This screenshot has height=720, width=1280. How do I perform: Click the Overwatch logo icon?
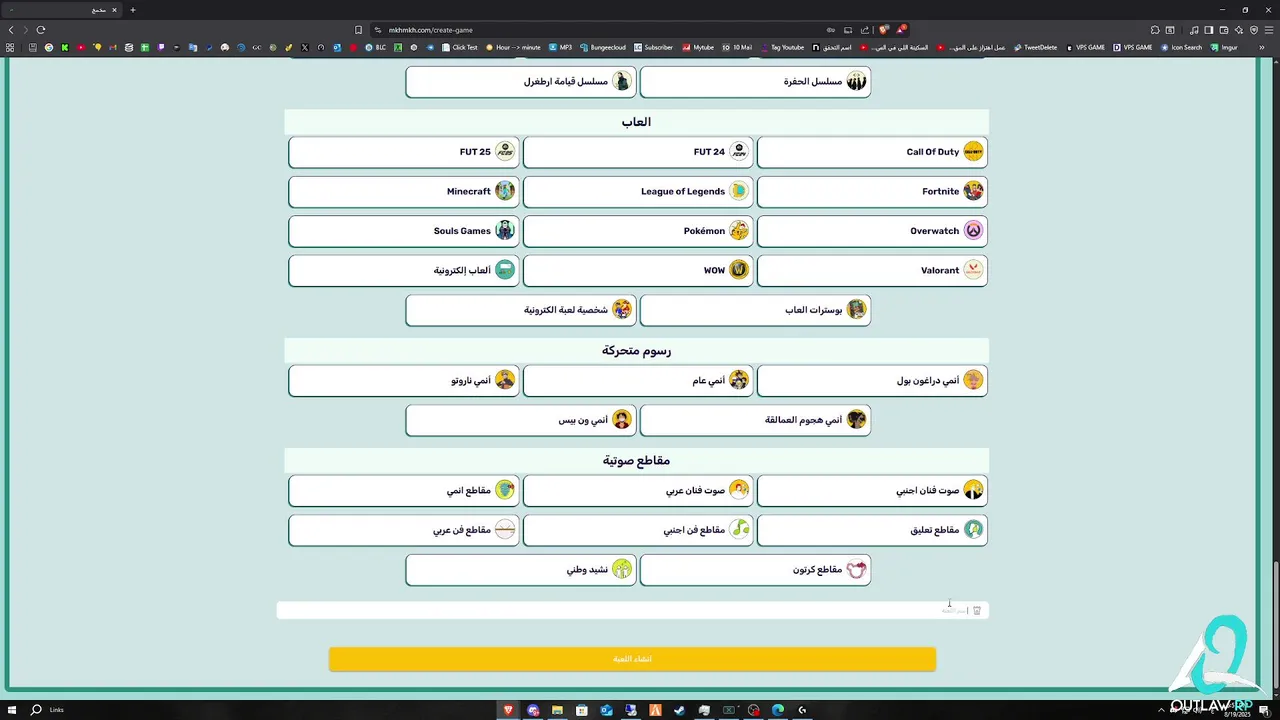[x=973, y=231]
